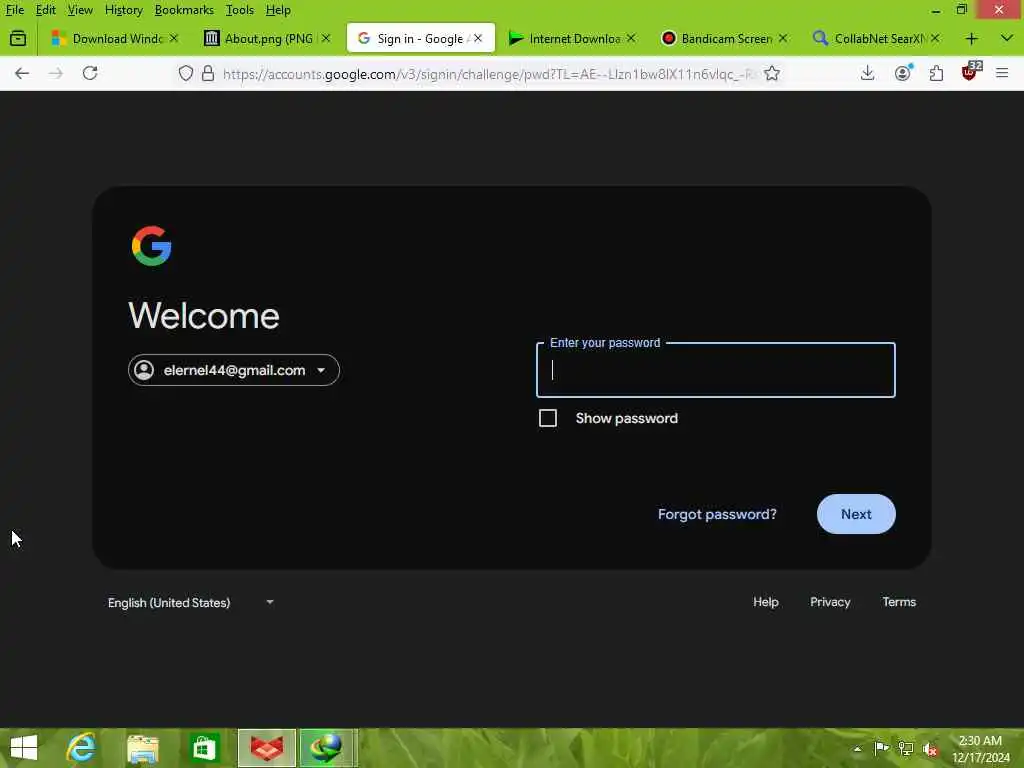Open the muted volume tray icon
The width and height of the screenshot is (1024, 768).
click(931, 749)
